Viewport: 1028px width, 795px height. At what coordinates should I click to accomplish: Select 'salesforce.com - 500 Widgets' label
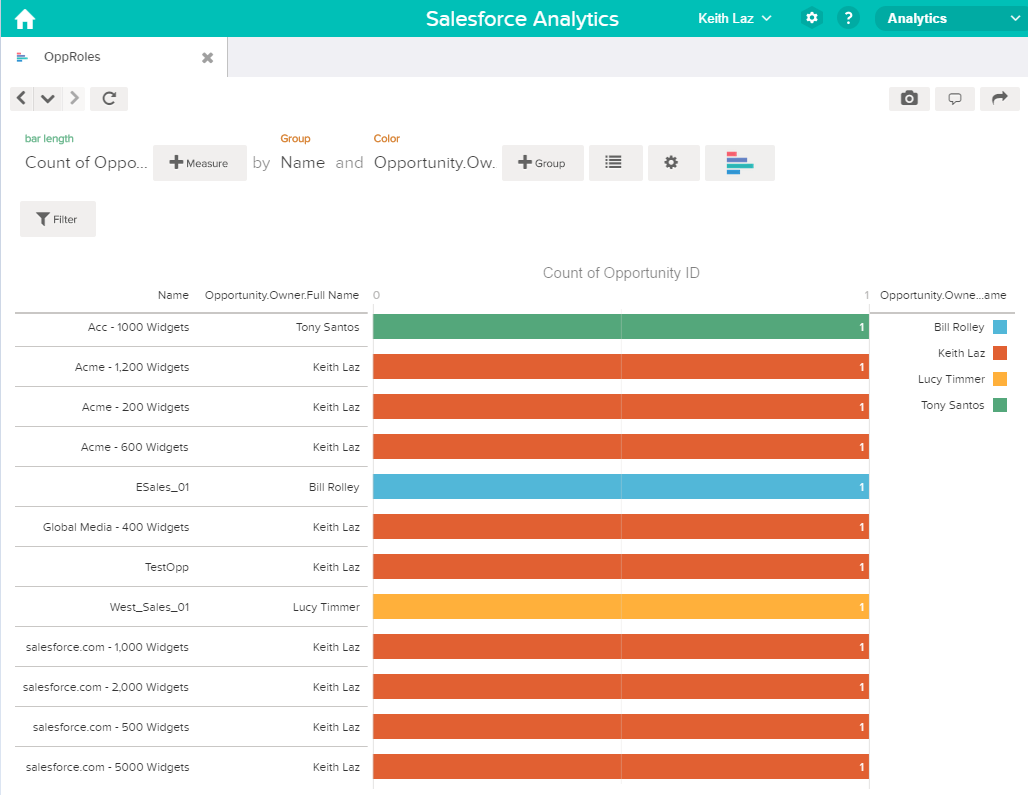point(111,727)
